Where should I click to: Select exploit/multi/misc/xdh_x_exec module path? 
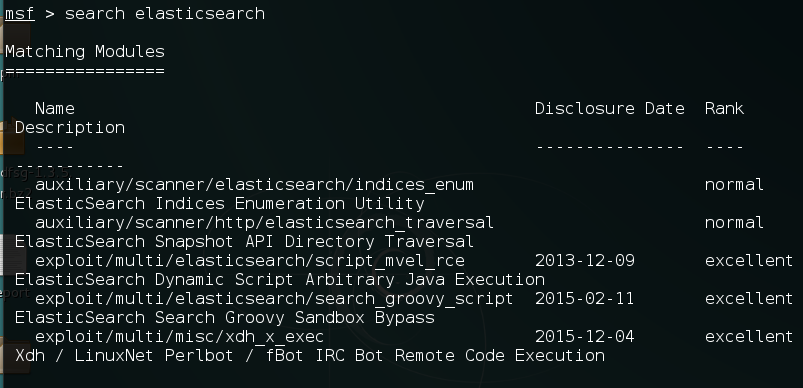tap(179, 336)
